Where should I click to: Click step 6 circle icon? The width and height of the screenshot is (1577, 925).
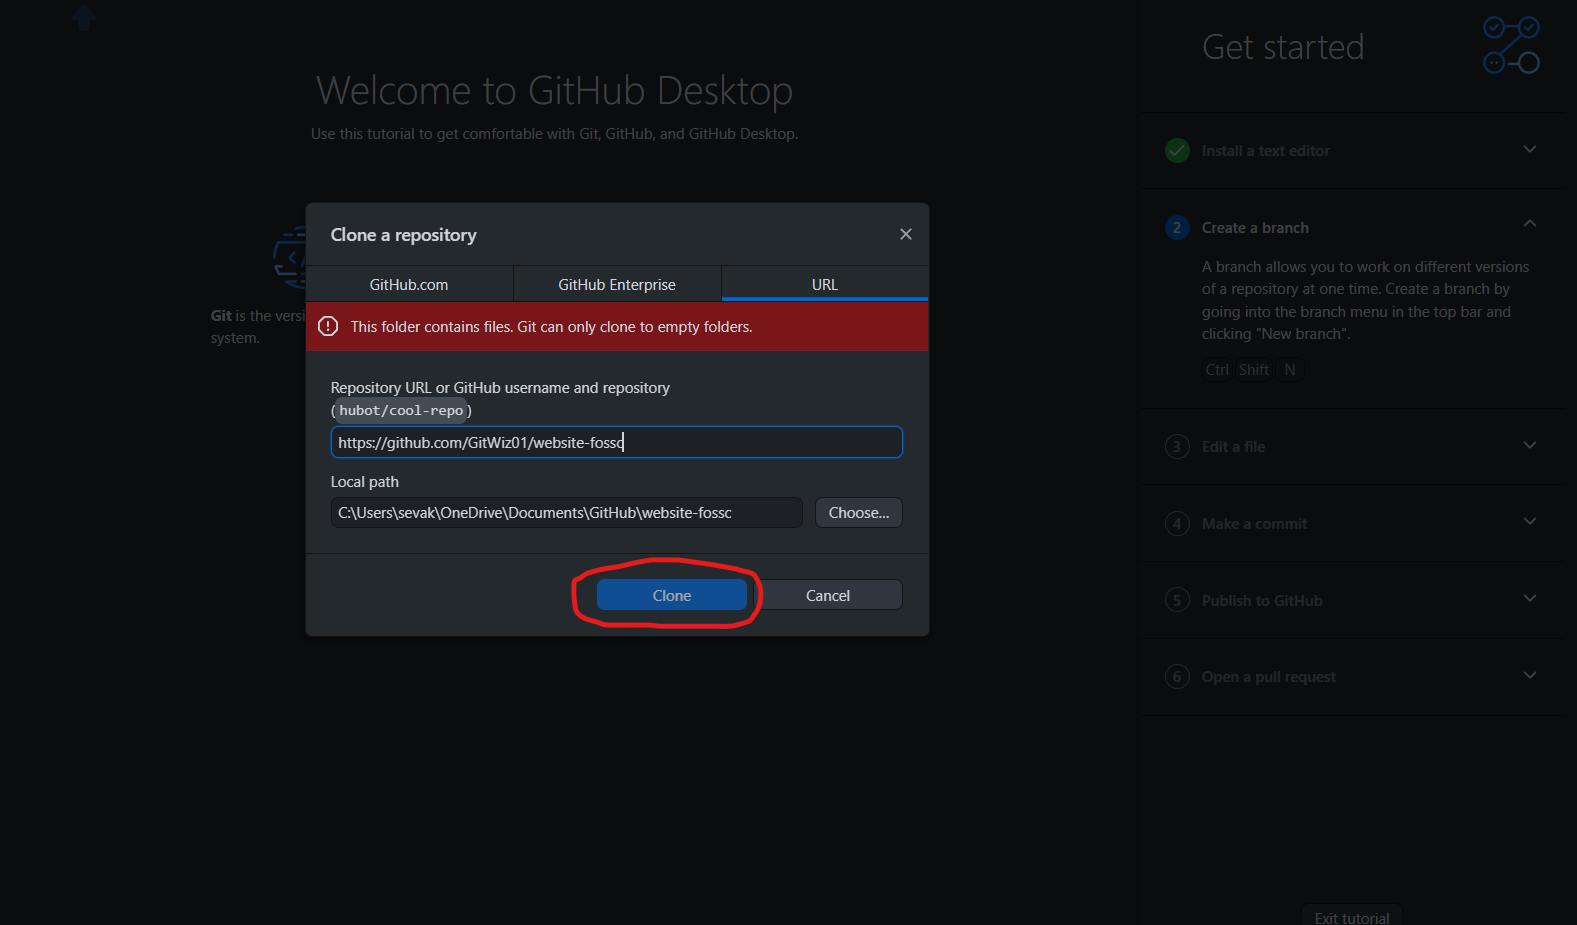pyautogui.click(x=1178, y=677)
